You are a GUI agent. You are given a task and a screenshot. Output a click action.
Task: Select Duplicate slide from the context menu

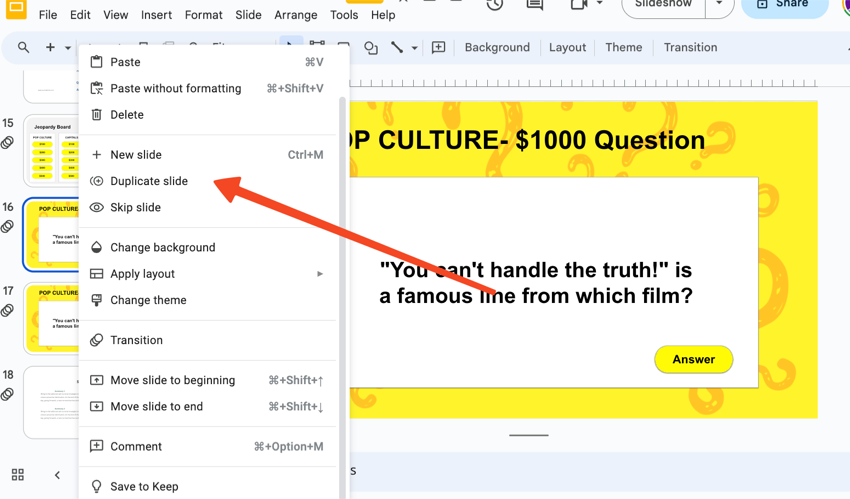tap(148, 181)
